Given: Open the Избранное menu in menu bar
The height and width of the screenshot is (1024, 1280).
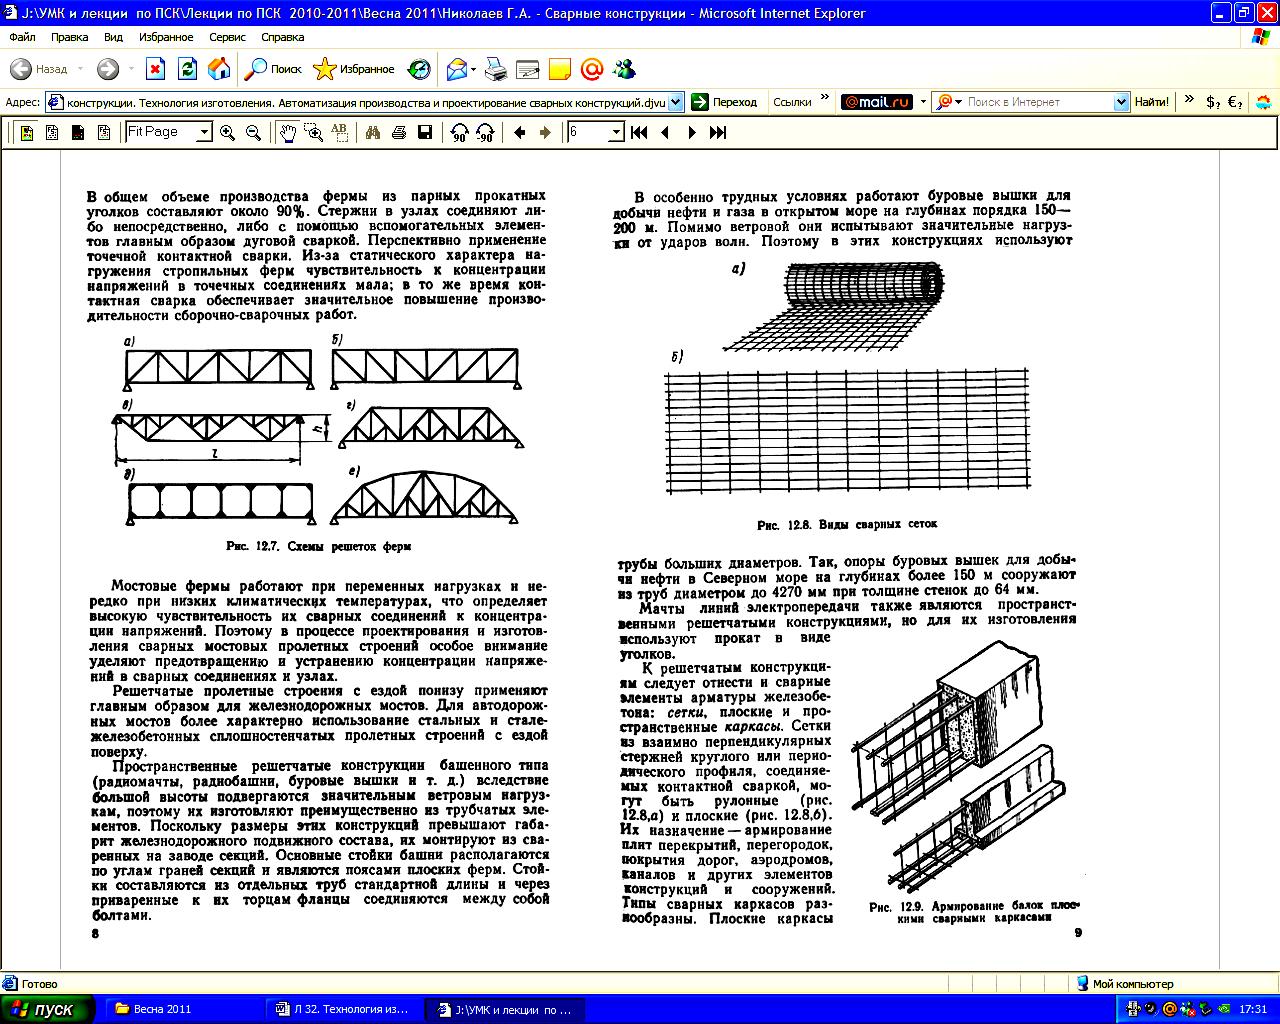Looking at the screenshot, I should (x=166, y=37).
